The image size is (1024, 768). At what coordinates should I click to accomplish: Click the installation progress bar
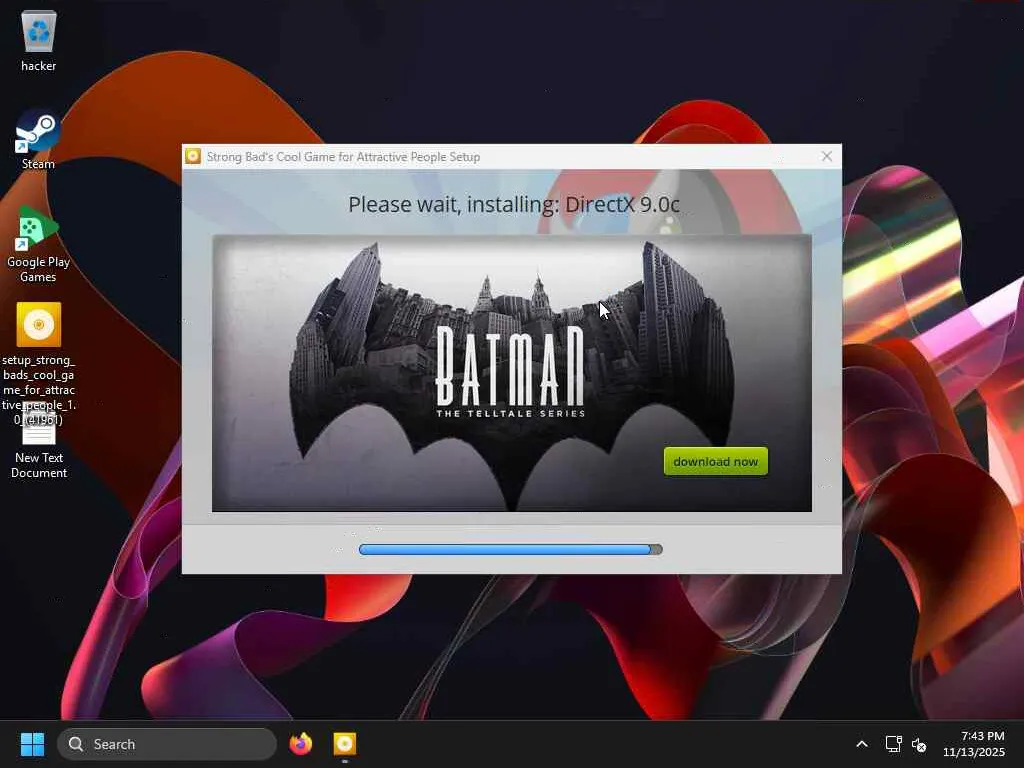[x=511, y=550]
